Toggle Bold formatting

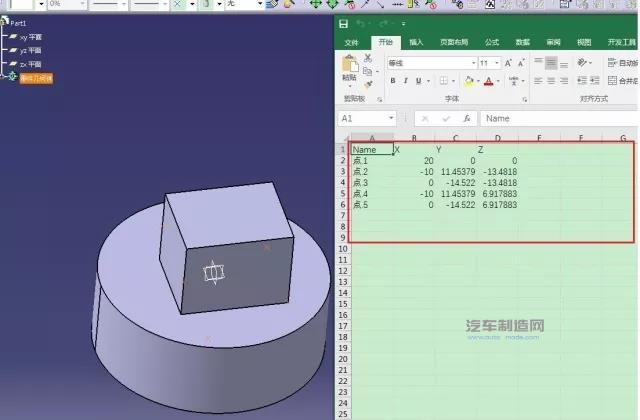393,81
